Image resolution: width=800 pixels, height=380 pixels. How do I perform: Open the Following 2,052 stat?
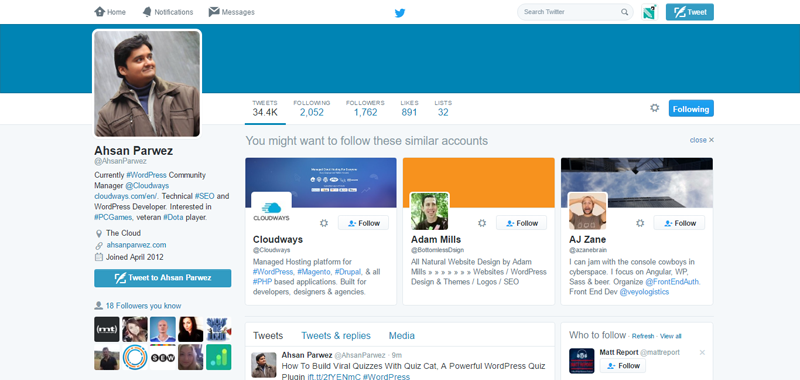tap(312, 108)
